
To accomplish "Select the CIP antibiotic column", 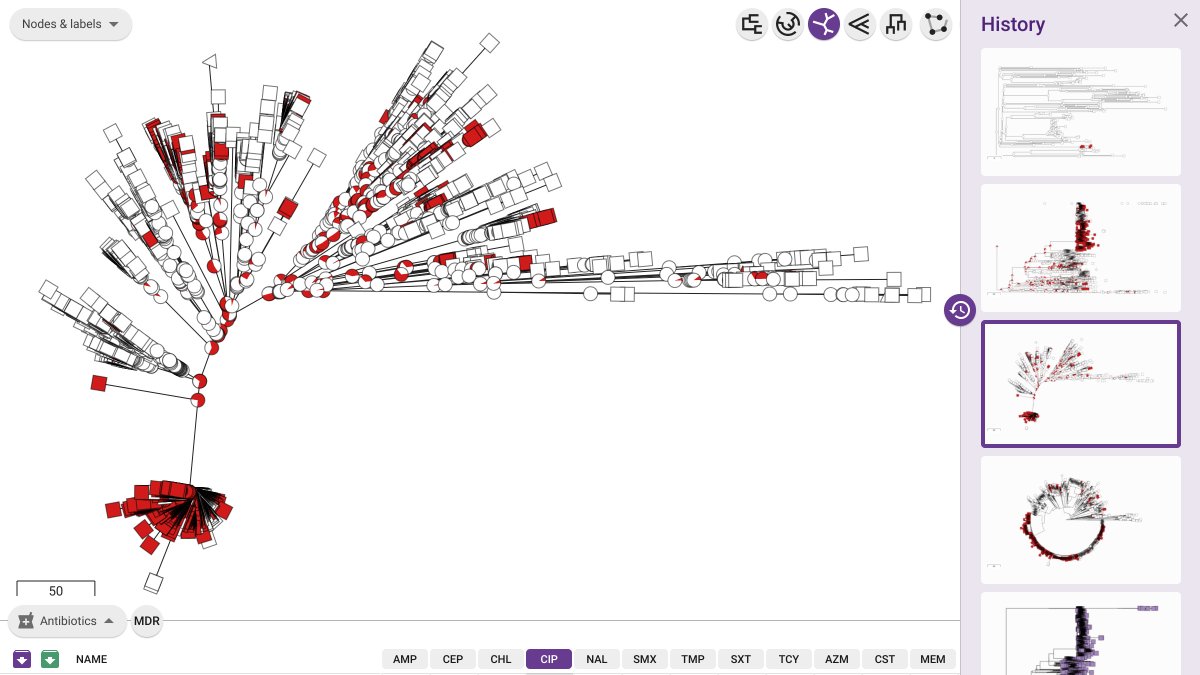I will pos(549,659).
